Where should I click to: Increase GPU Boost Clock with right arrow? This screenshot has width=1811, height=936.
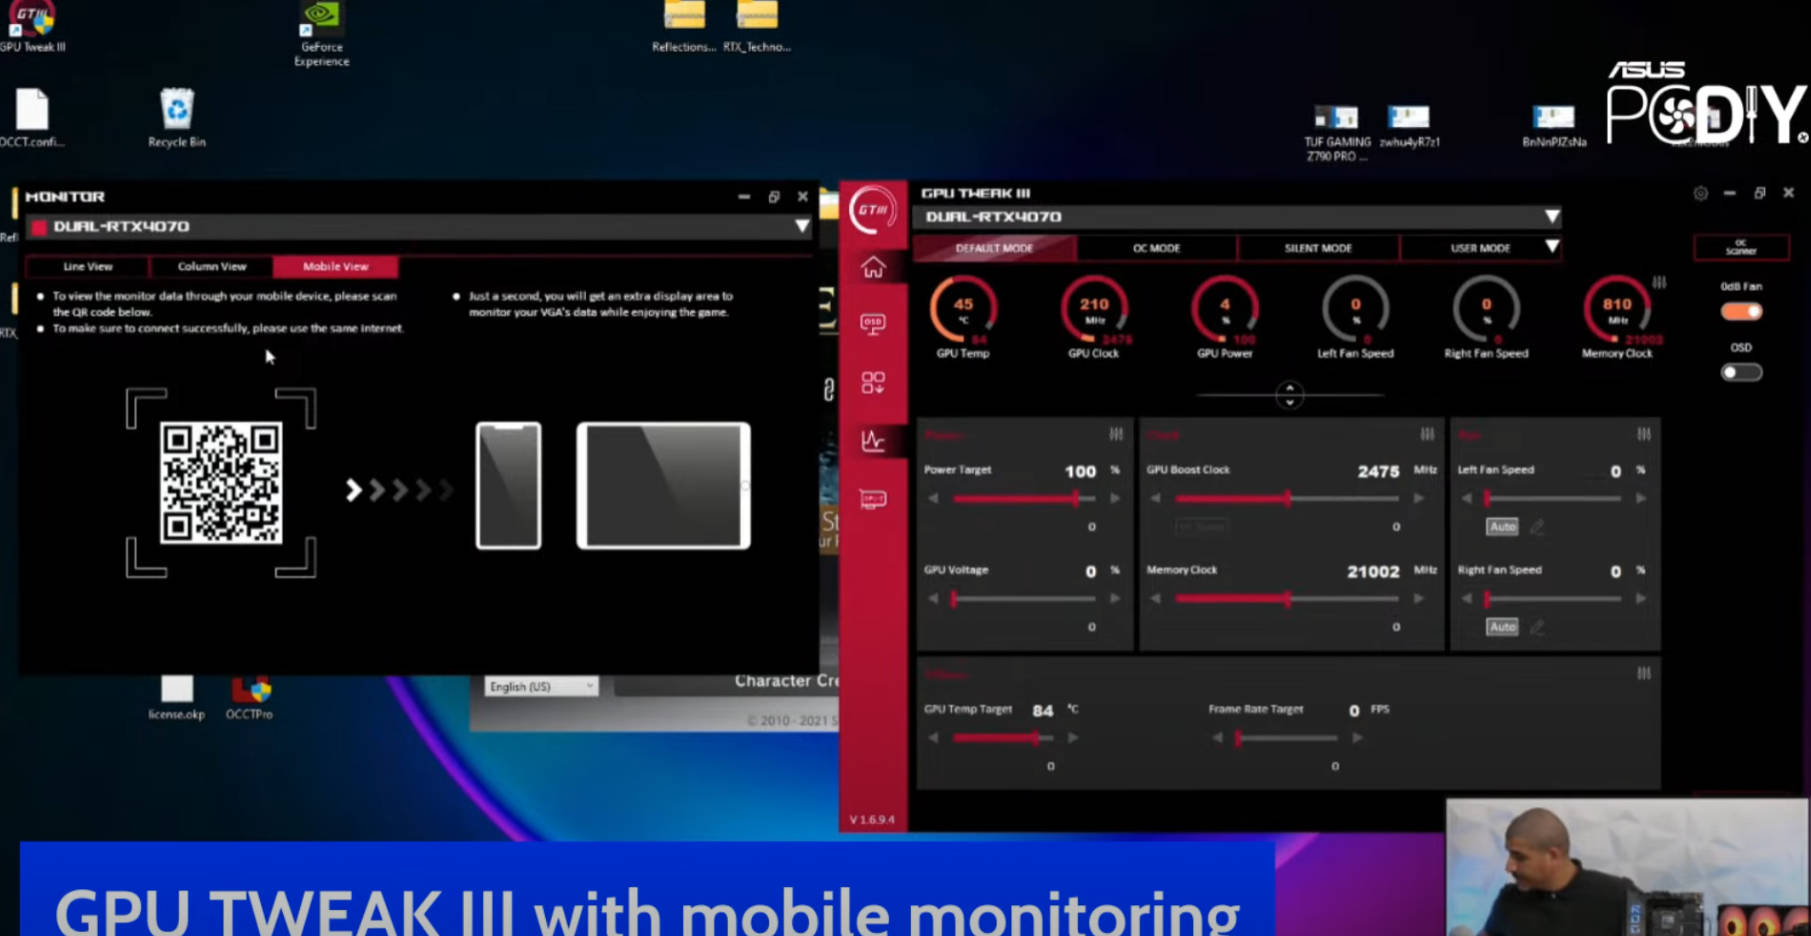tap(1419, 498)
